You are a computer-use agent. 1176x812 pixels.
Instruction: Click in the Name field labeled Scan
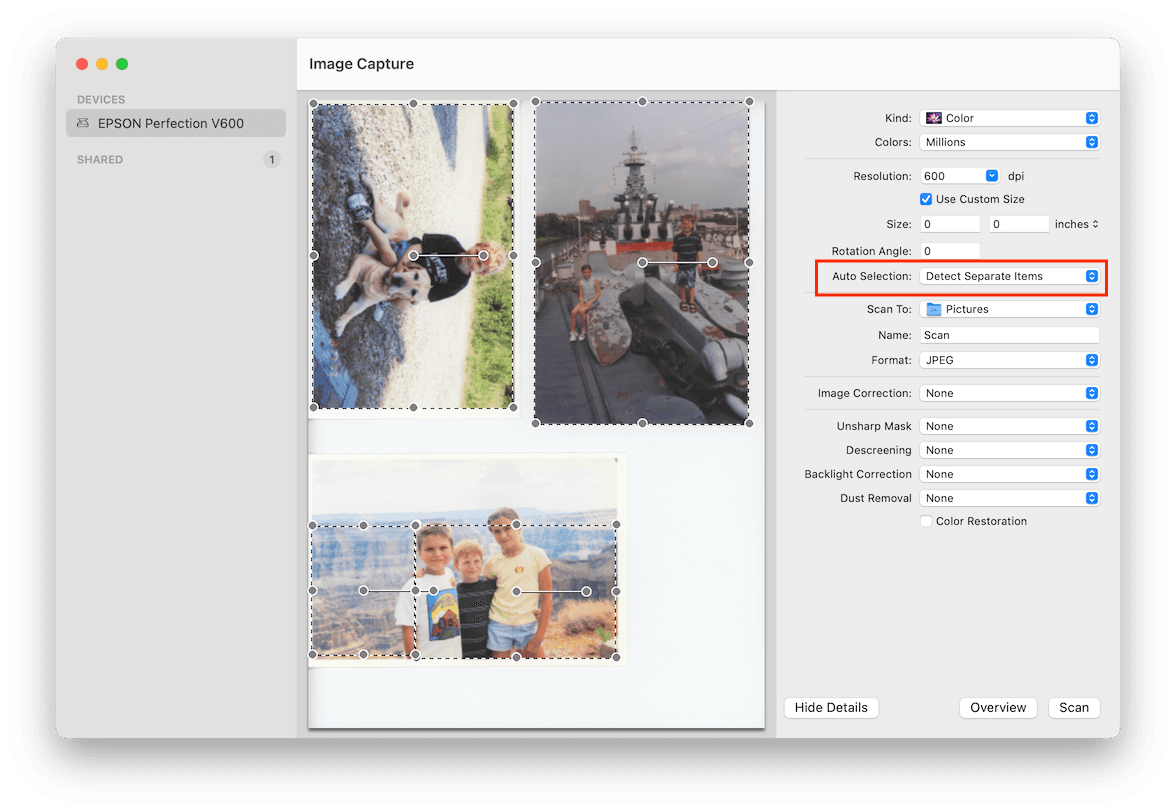point(1009,335)
